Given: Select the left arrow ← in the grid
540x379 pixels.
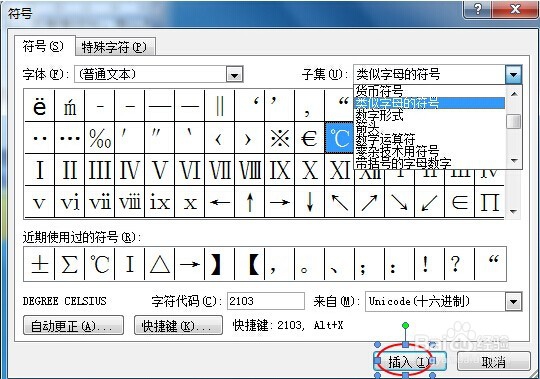Looking at the screenshot, I should coord(220,202).
